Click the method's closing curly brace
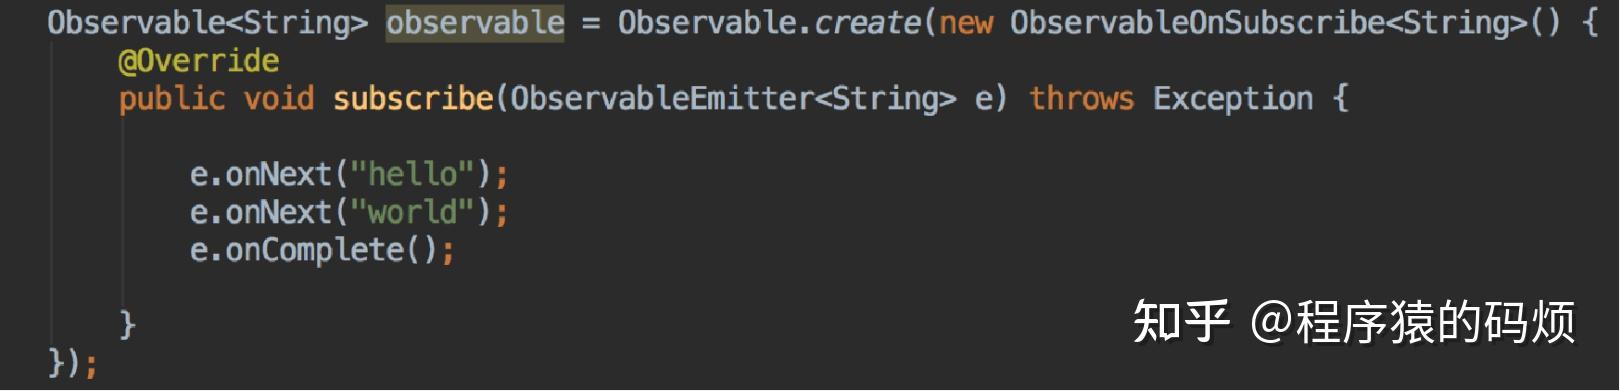 tap(127, 325)
